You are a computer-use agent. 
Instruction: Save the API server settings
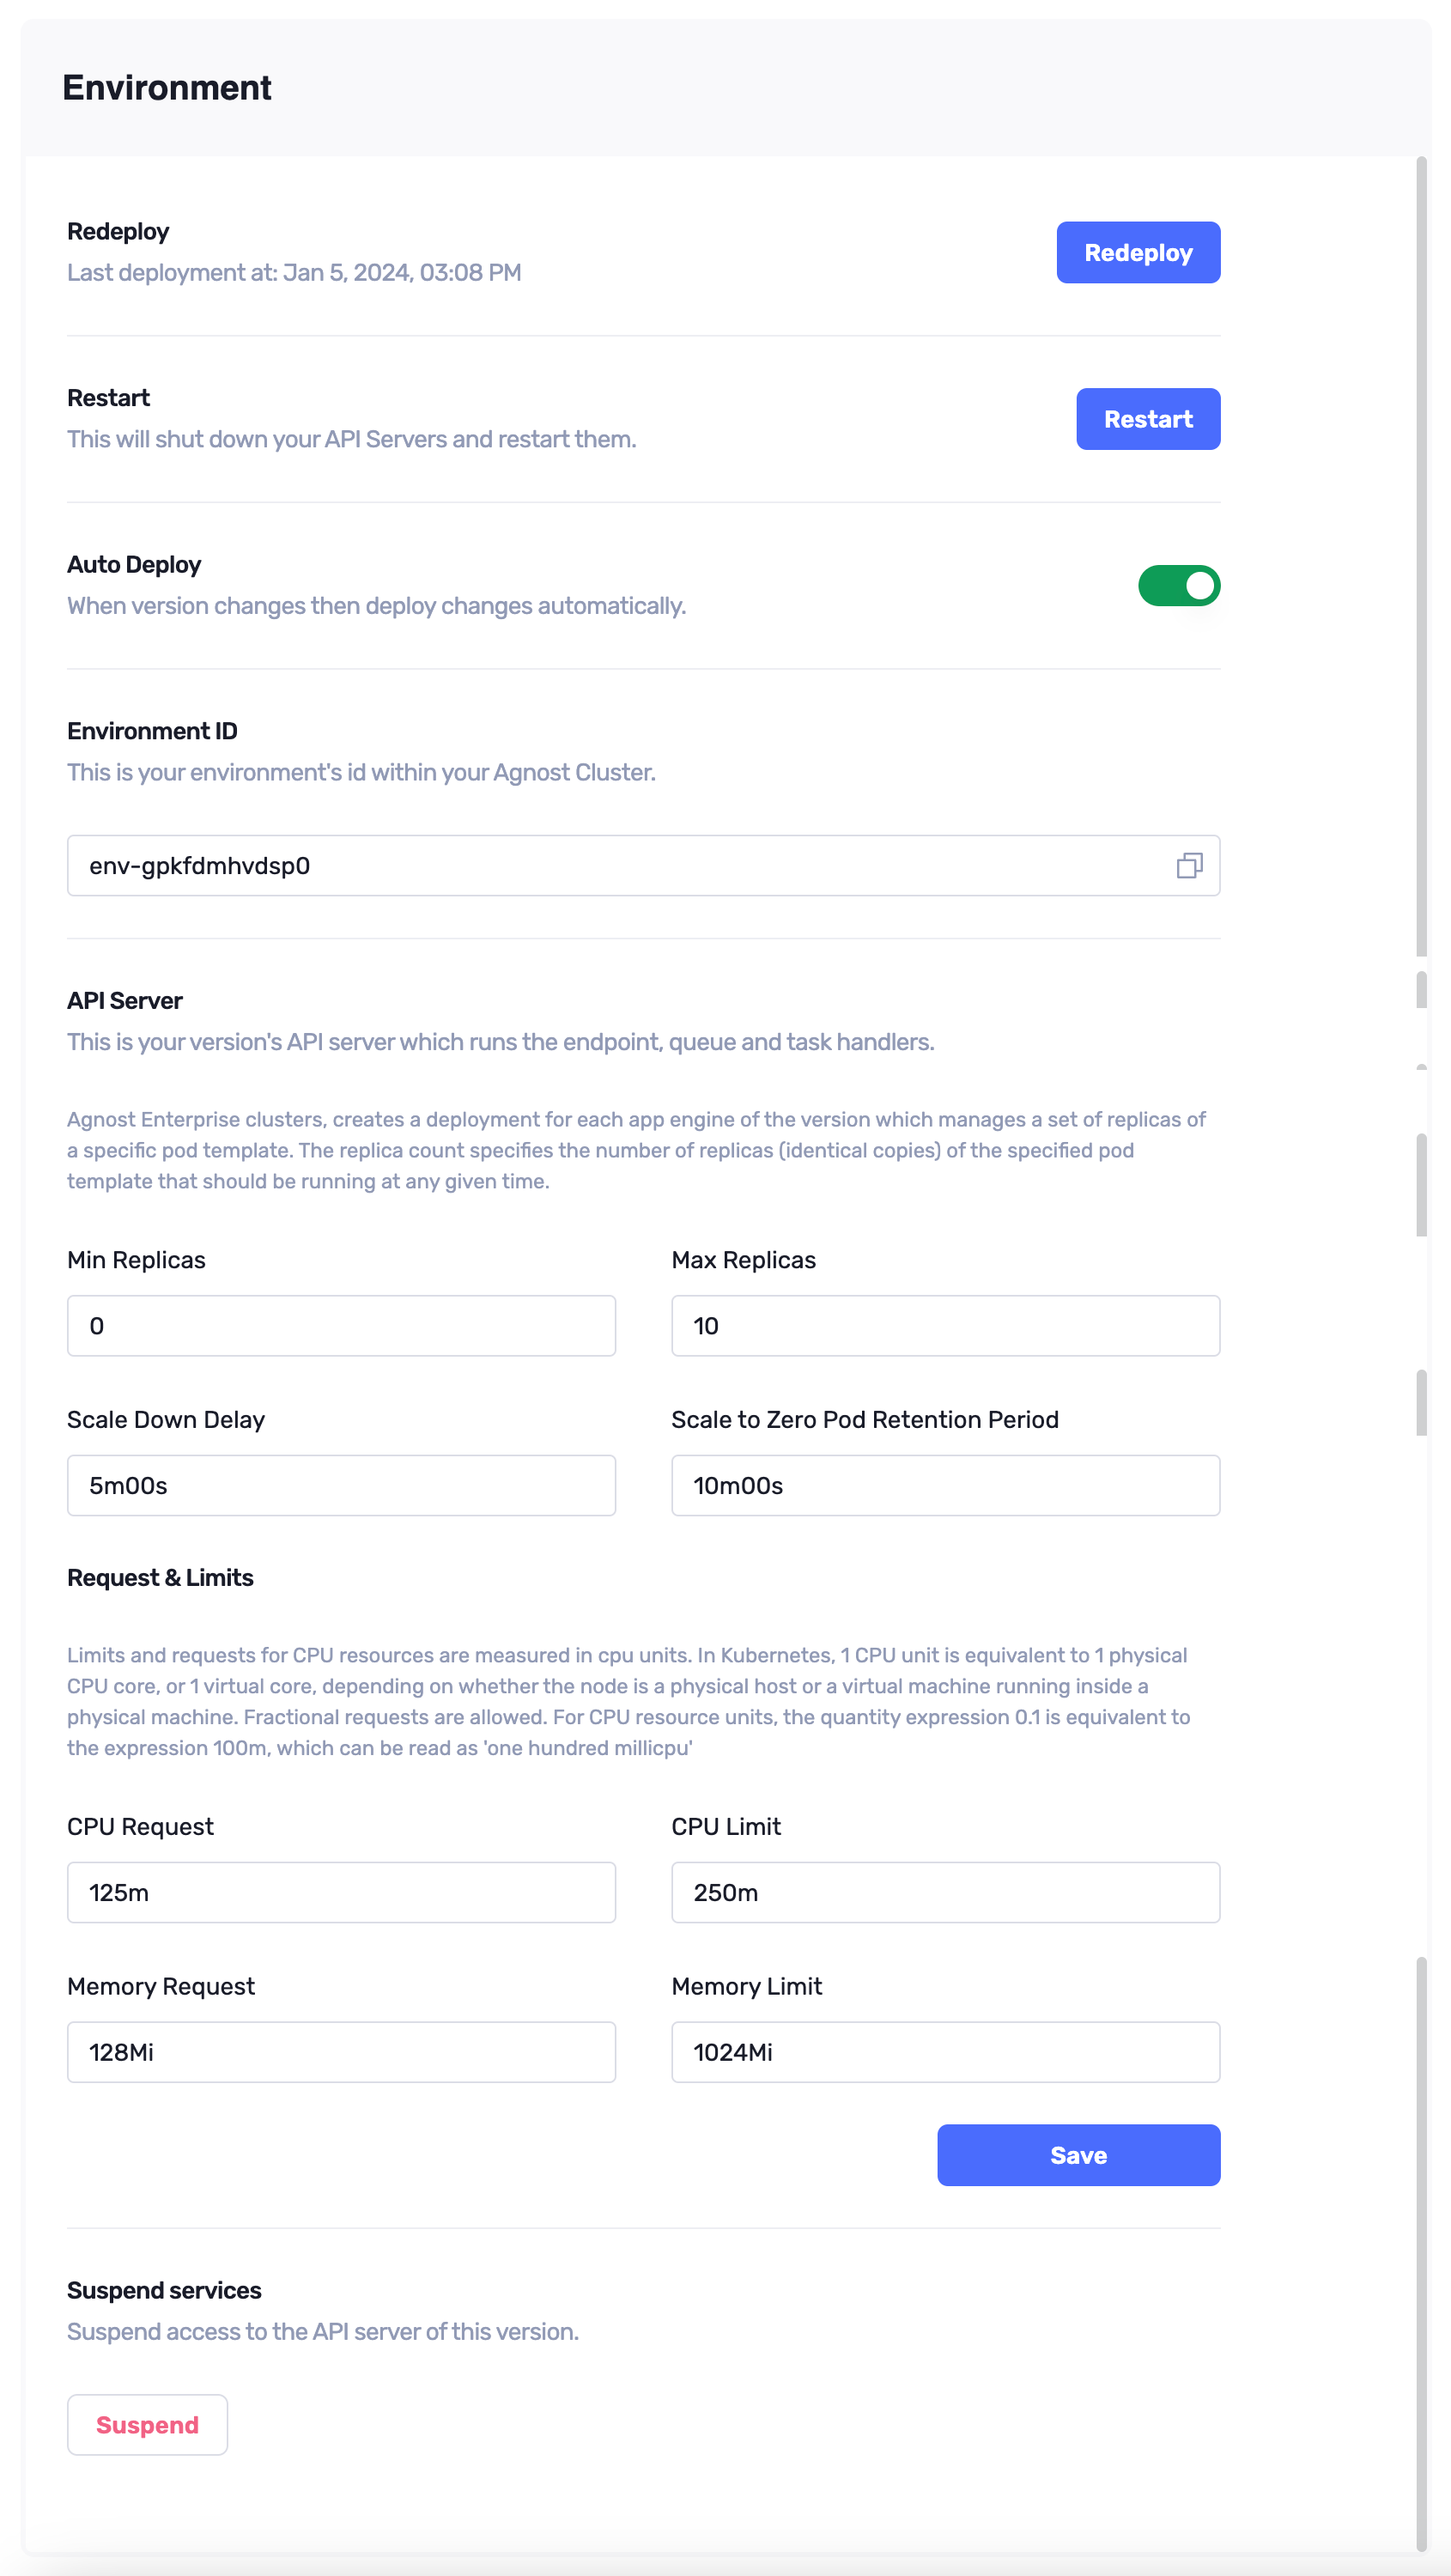click(x=1077, y=2155)
